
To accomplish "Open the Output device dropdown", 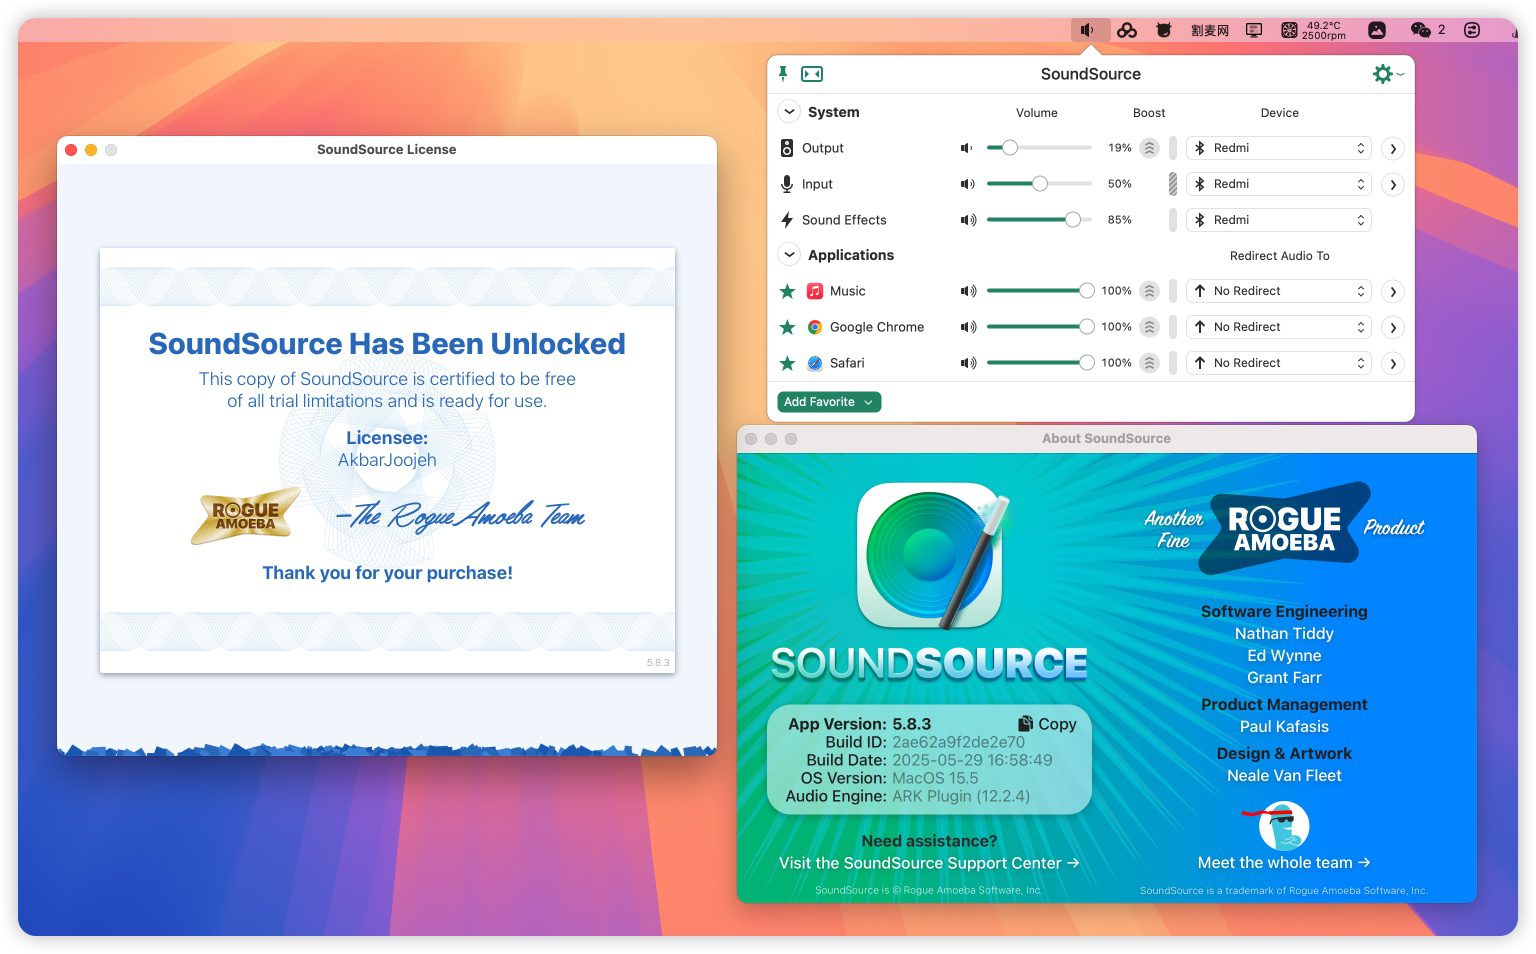I will (x=1279, y=148).
